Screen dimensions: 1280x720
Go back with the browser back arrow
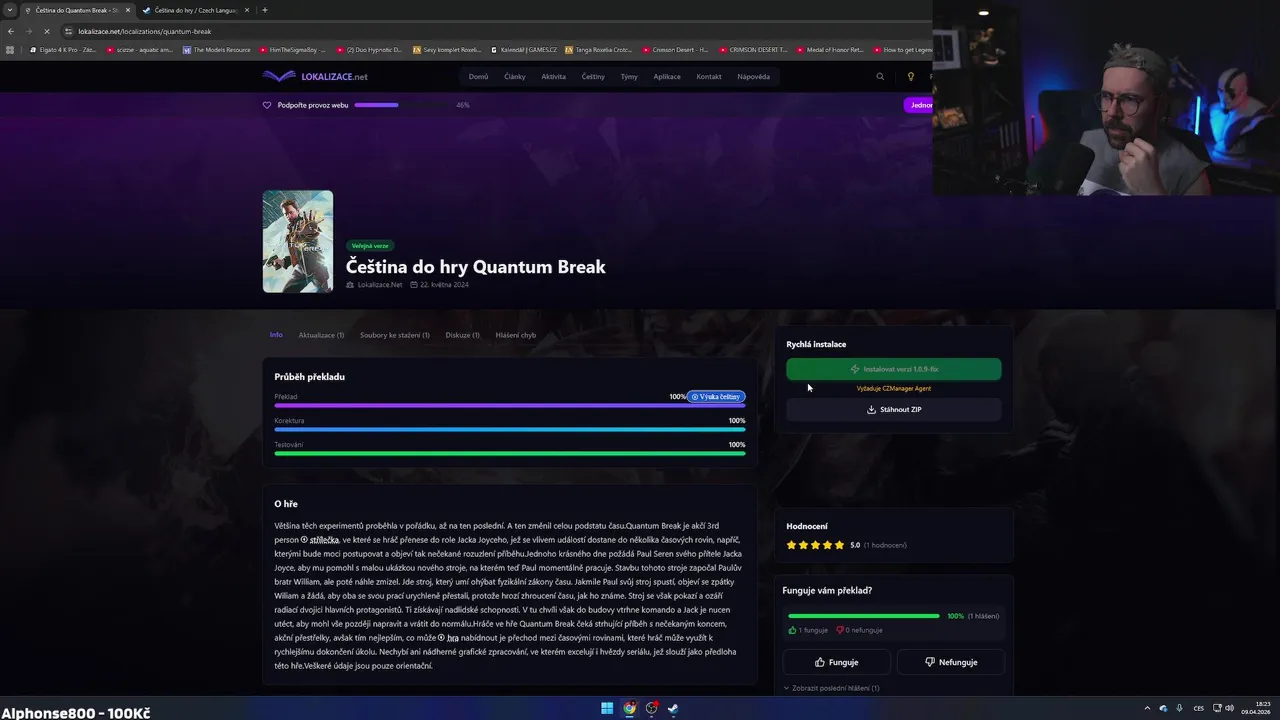coord(11,31)
